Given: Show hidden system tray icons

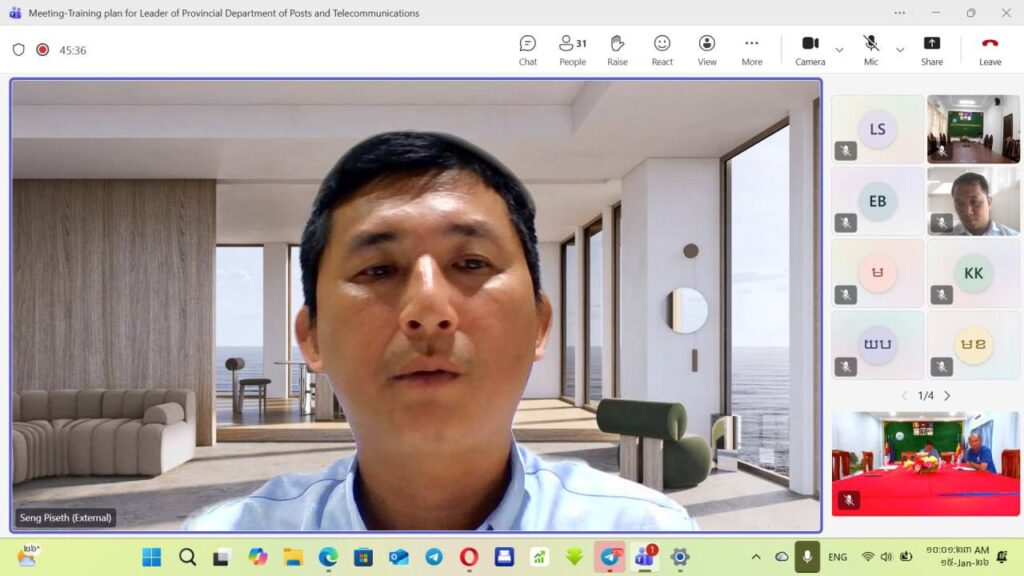Looking at the screenshot, I should tap(756, 557).
